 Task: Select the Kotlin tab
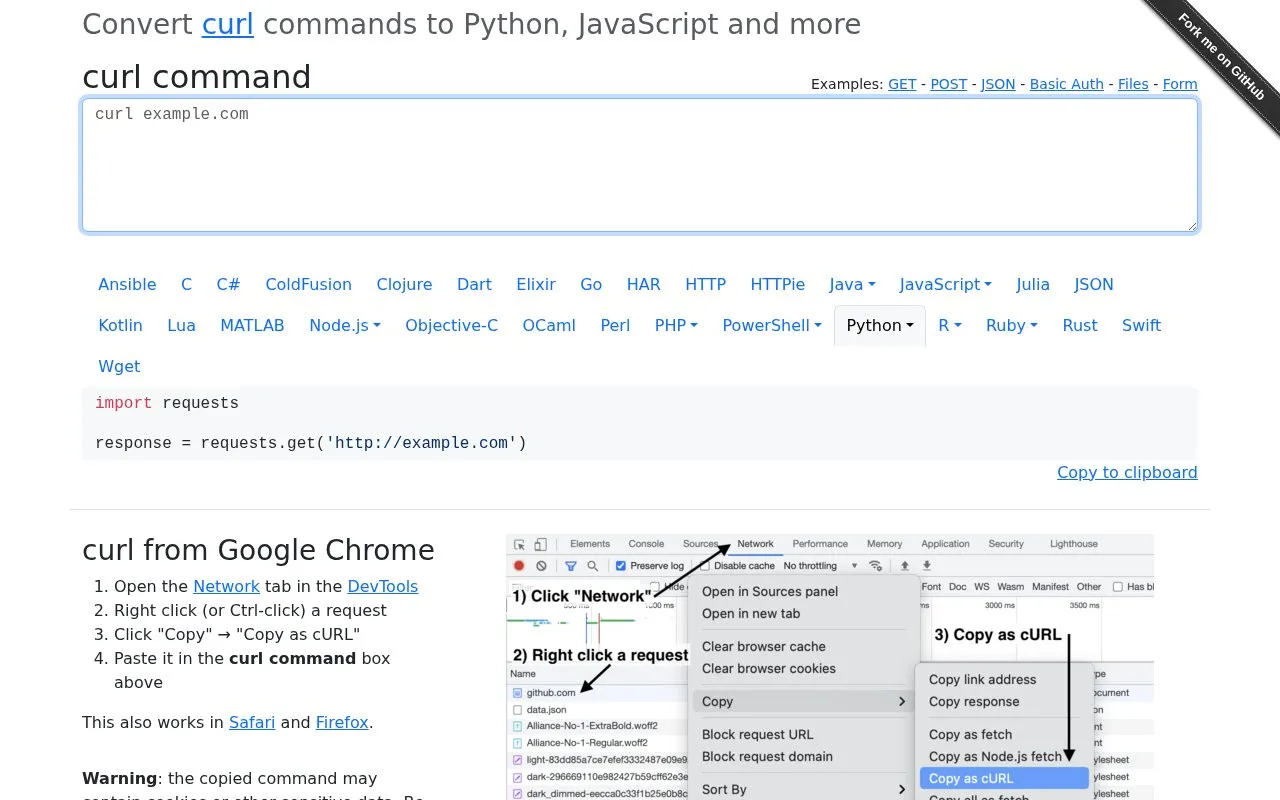click(120, 325)
